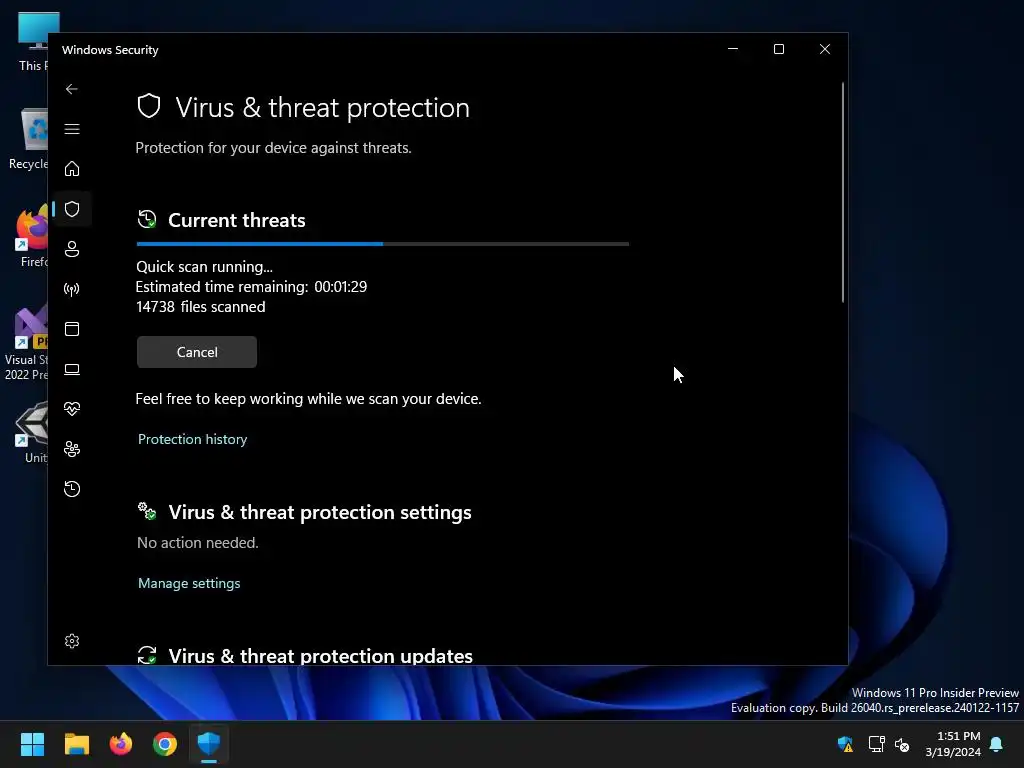Open App & browser control sidebar icon
This screenshot has height=768, width=1024.
[x=72, y=328]
